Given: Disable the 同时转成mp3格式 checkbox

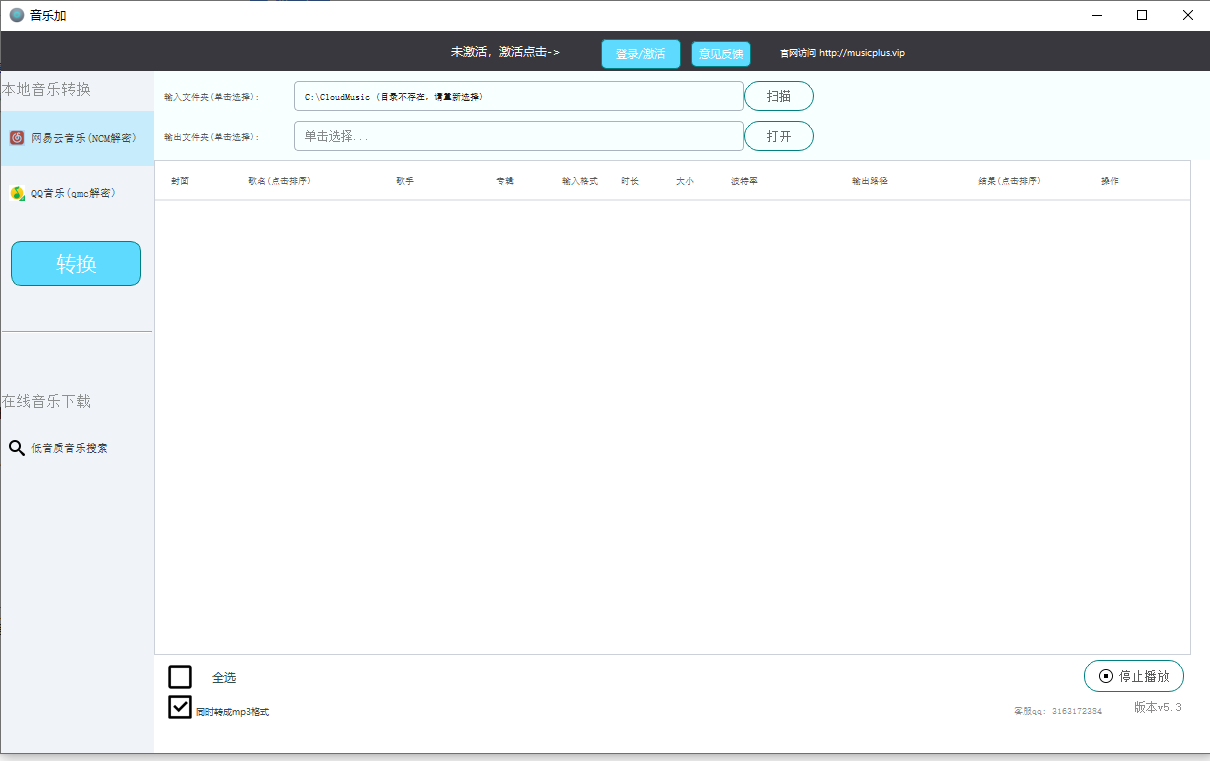Looking at the screenshot, I should (180, 707).
